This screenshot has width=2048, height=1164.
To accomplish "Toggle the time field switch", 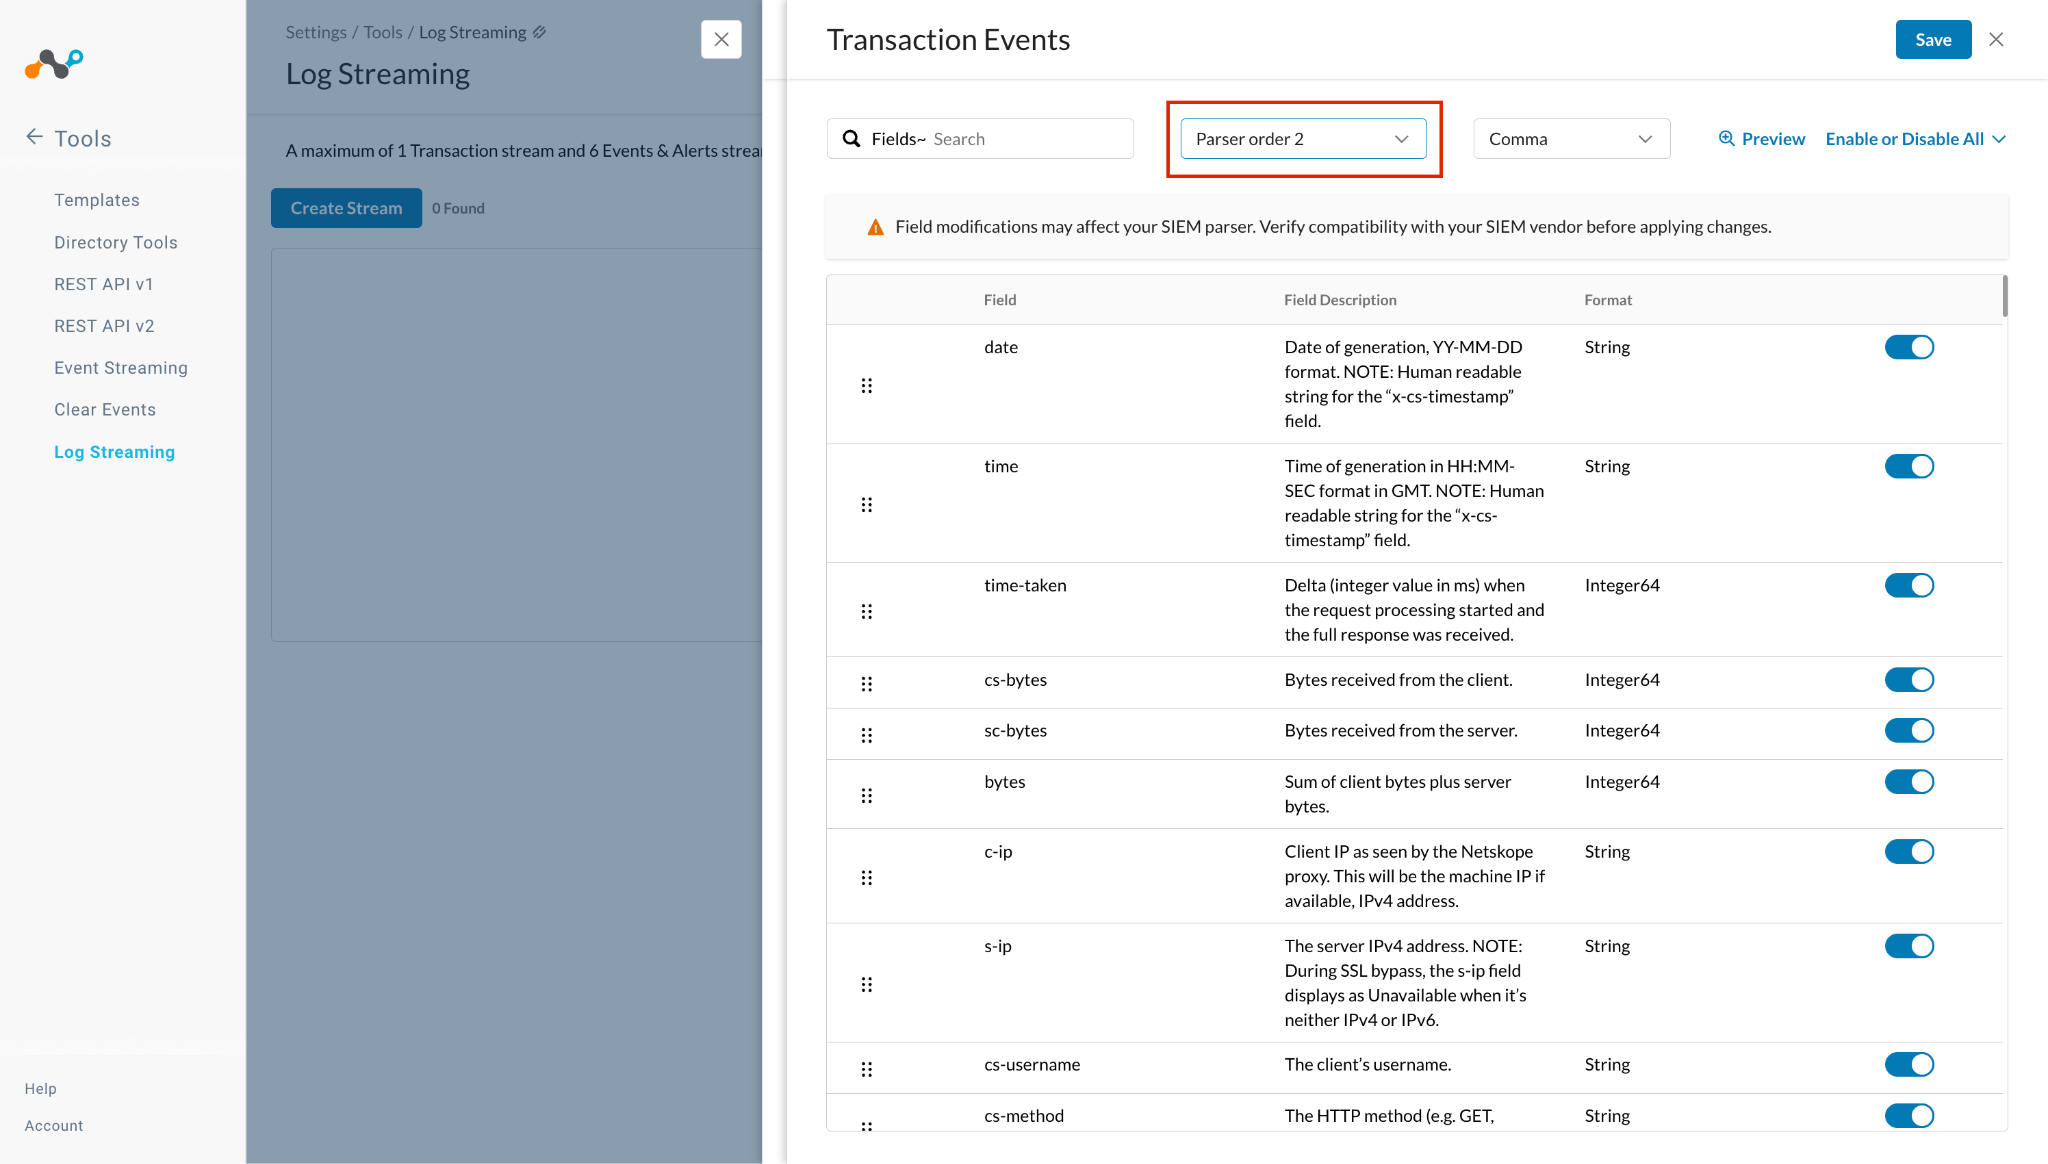I will click(1909, 466).
